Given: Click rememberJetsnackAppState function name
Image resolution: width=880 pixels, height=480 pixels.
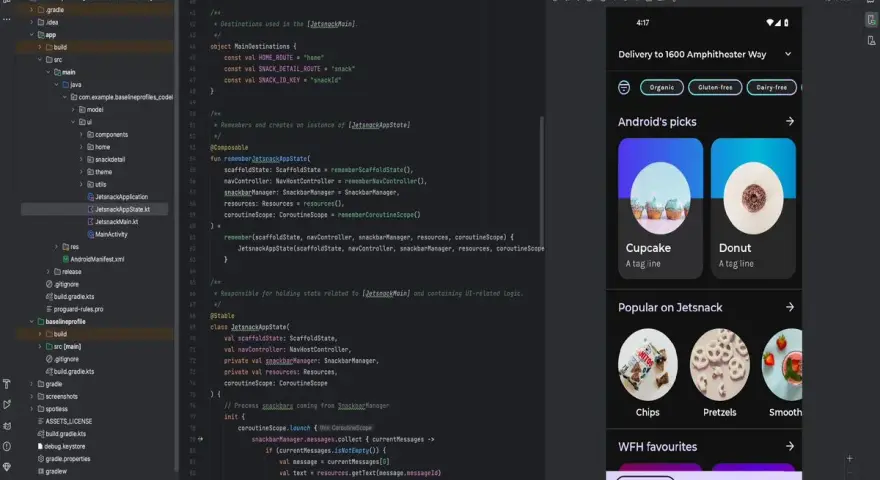Looking at the screenshot, I should [266, 159].
